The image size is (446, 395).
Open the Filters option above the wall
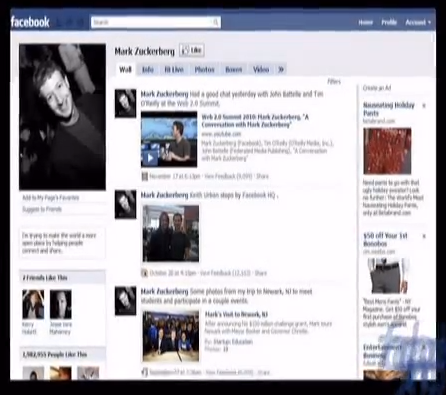coord(334,81)
